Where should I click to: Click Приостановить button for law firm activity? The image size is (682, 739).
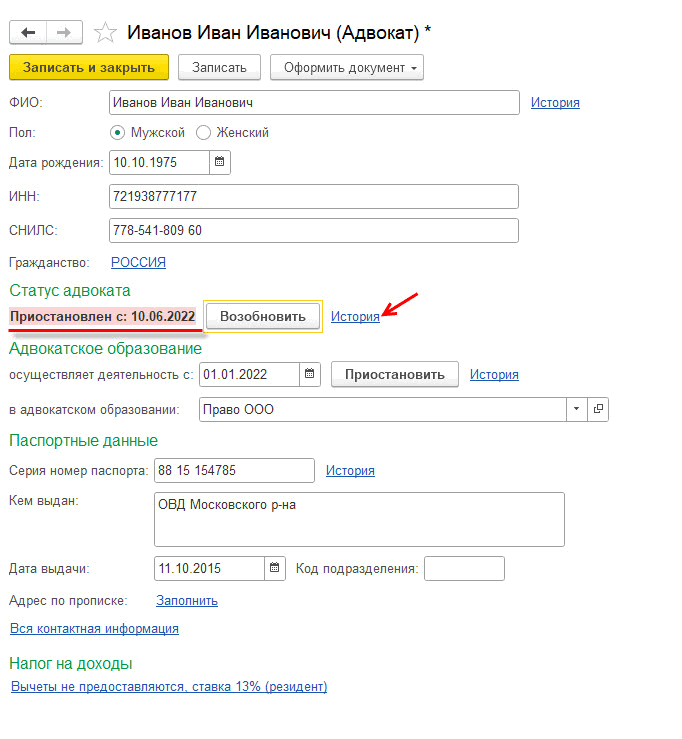tap(394, 375)
